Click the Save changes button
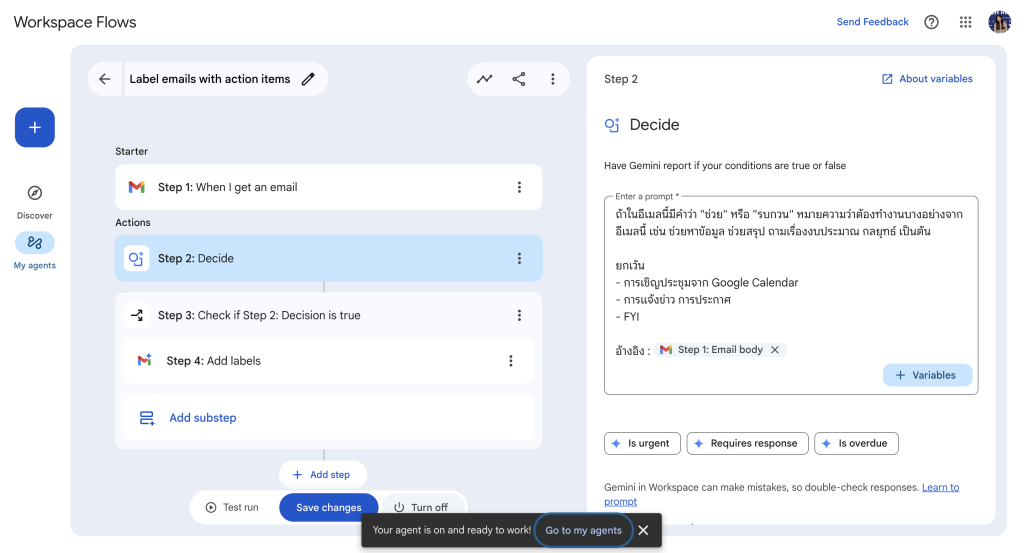This screenshot has width=1024, height=553. [328, 507]
